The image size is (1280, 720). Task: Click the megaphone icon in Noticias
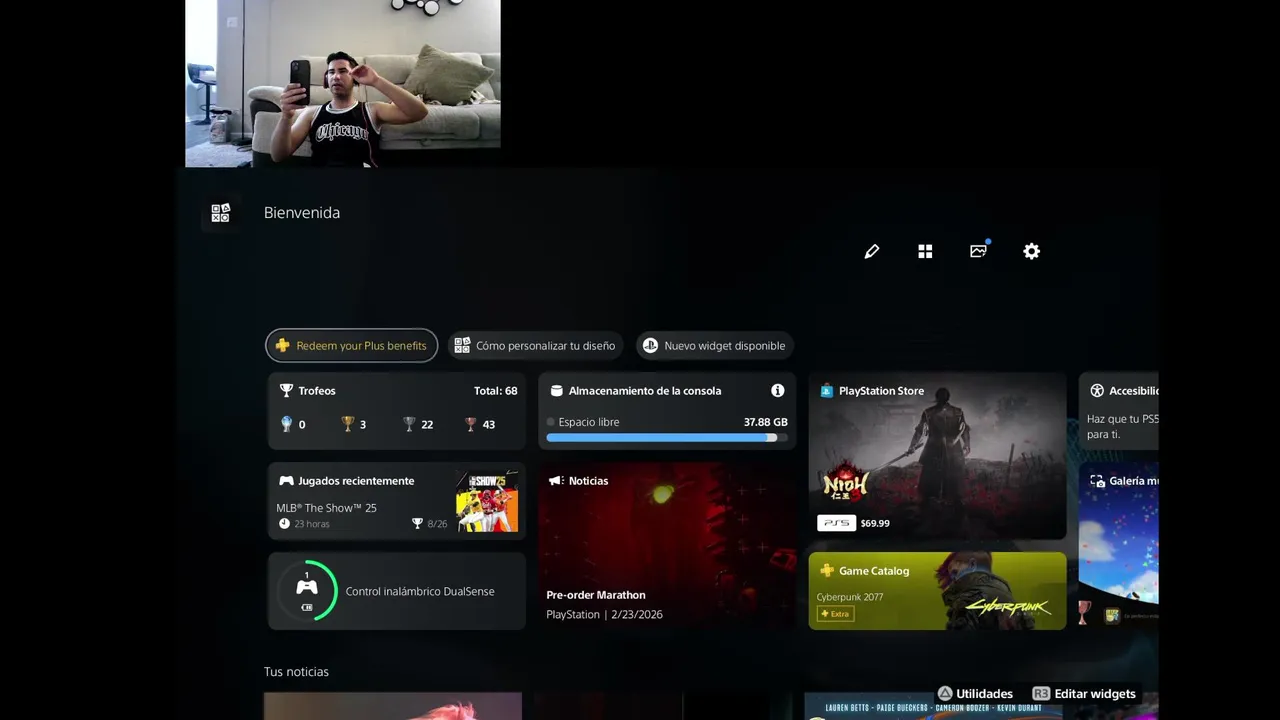point(556,481)
